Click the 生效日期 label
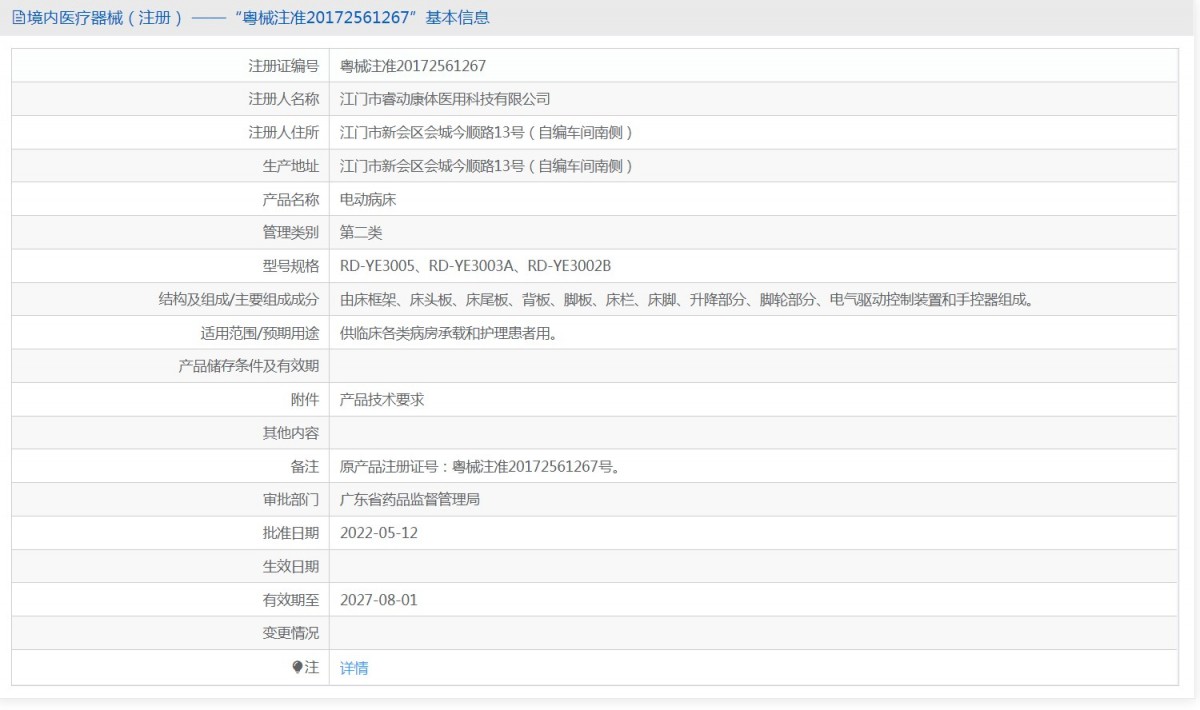 (x=290, y=566)
